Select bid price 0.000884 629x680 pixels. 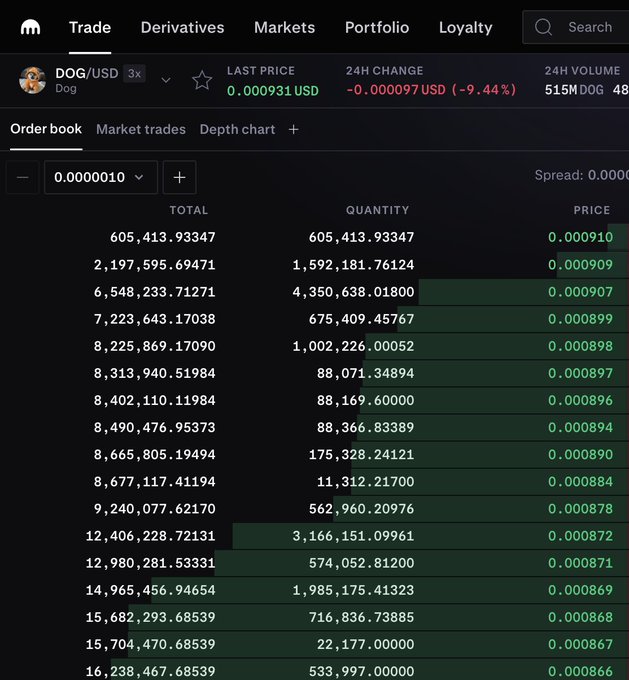(580, 481)
